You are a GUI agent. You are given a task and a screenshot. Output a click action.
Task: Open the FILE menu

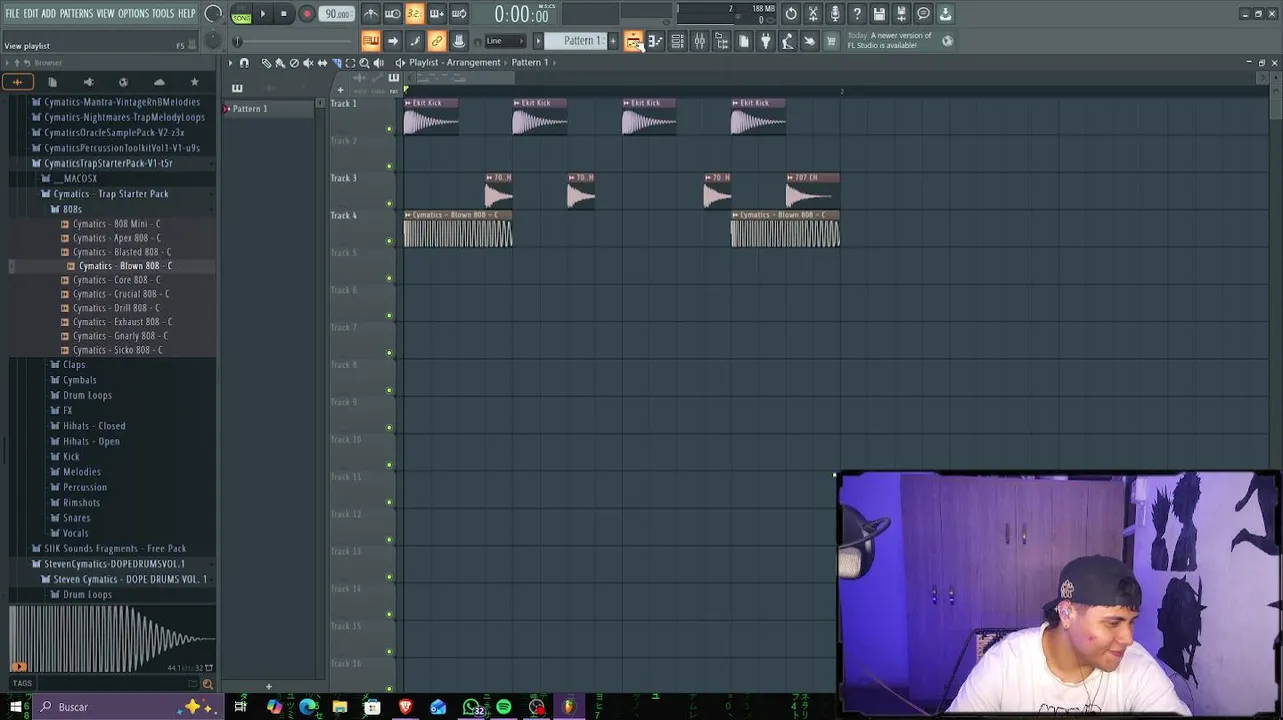(13, 14)
